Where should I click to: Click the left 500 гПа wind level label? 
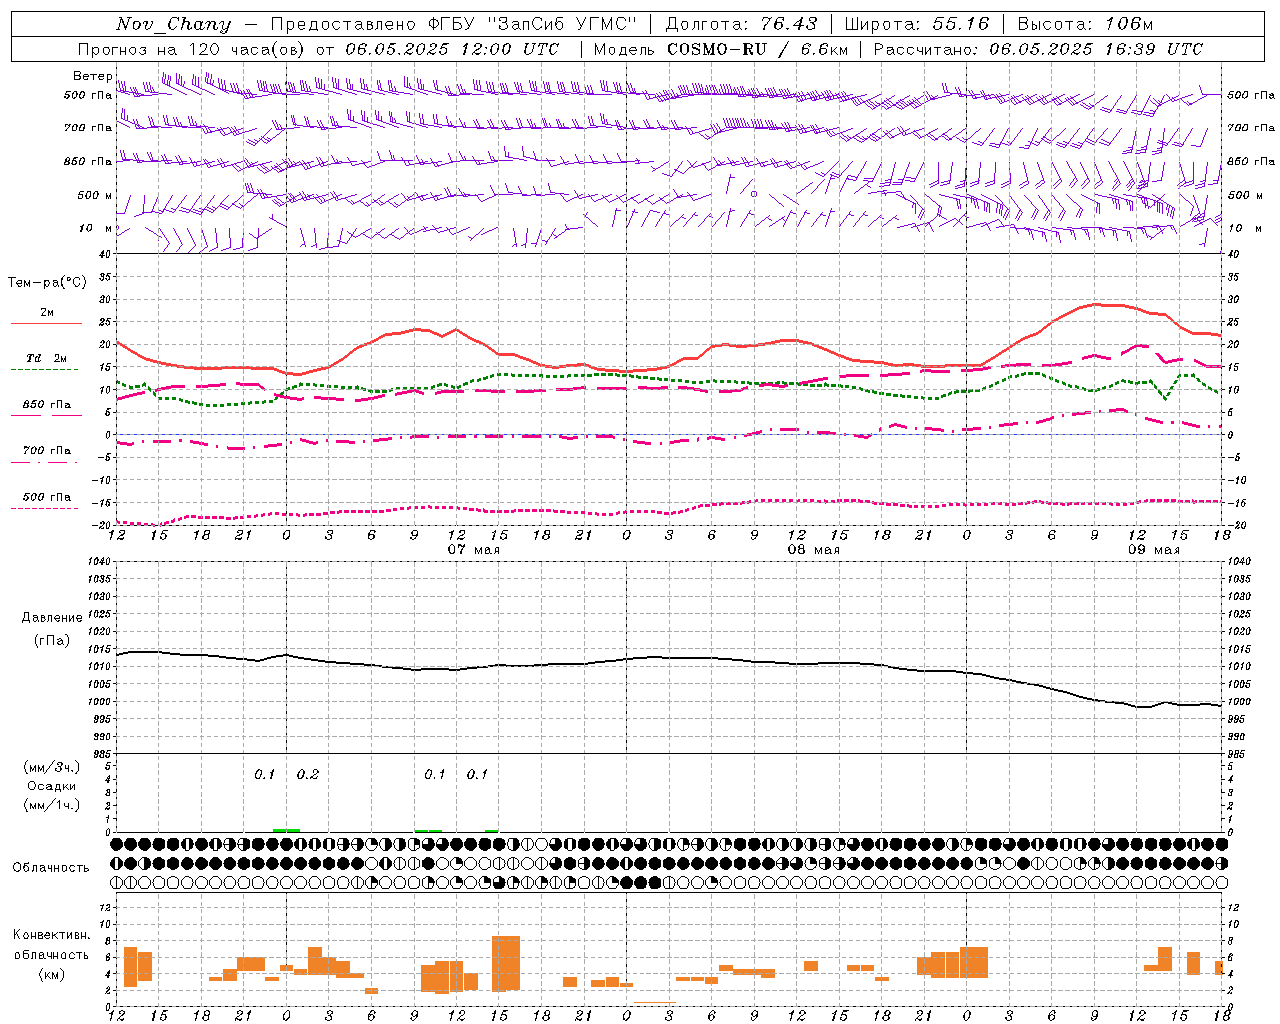88,95
